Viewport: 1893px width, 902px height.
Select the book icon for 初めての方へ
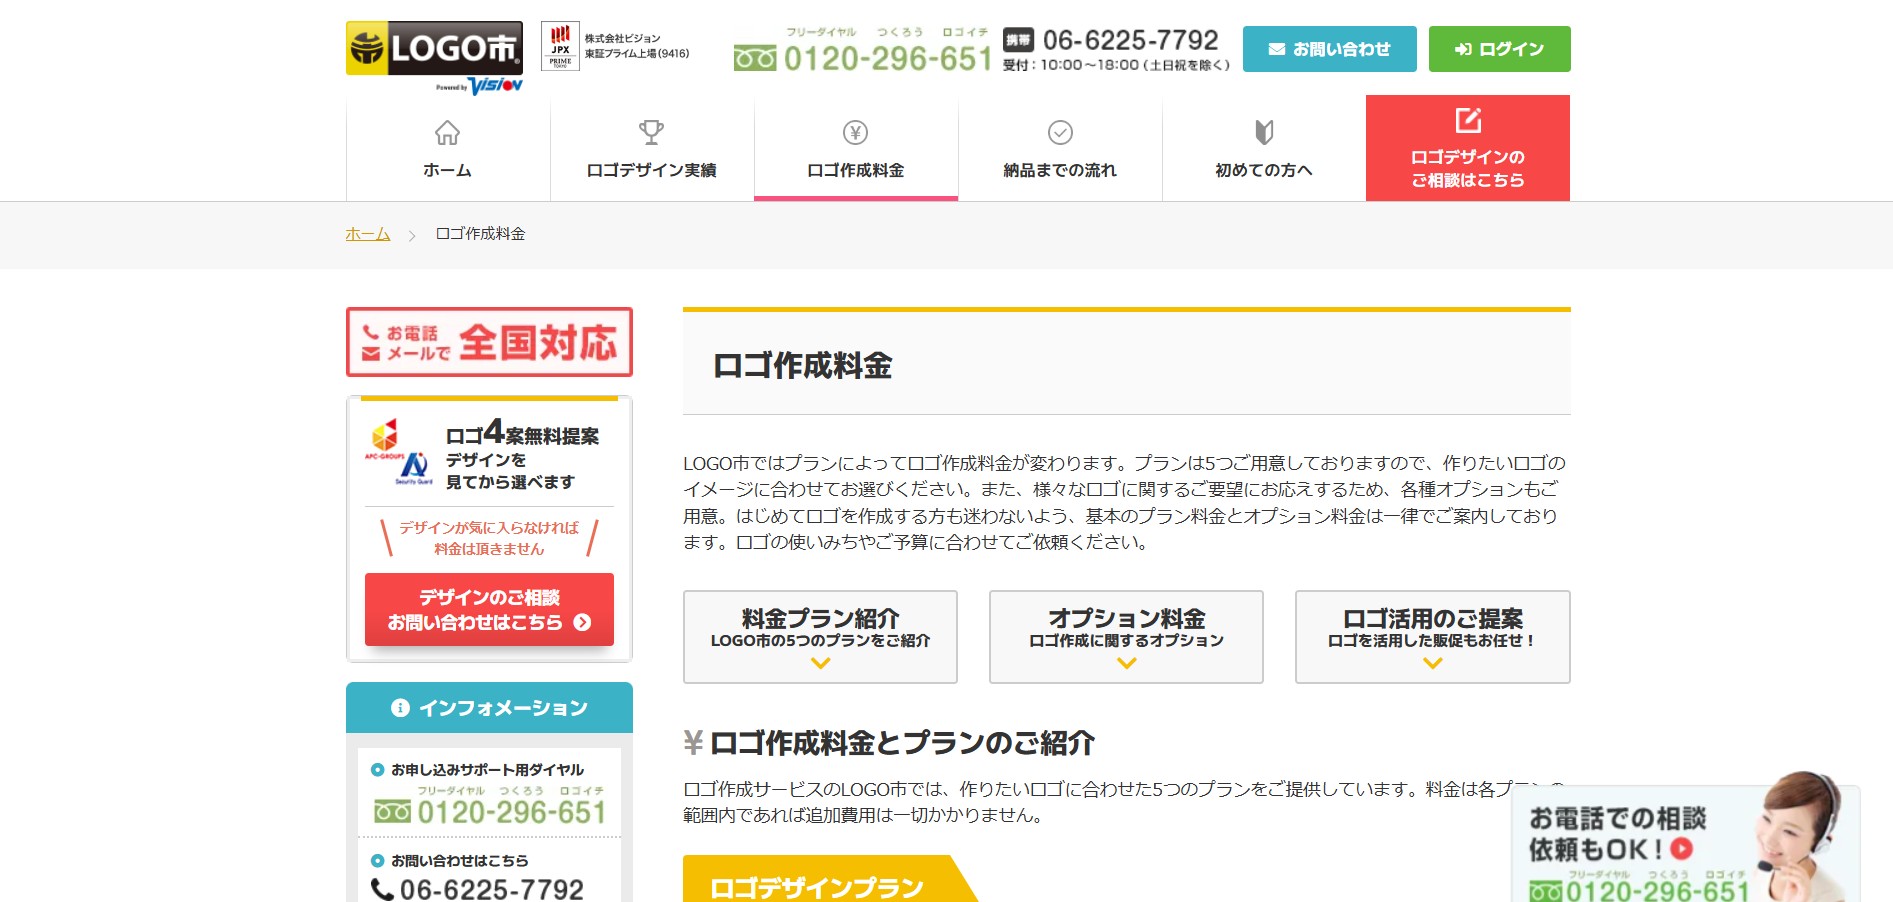click(x=1263, y=131)
